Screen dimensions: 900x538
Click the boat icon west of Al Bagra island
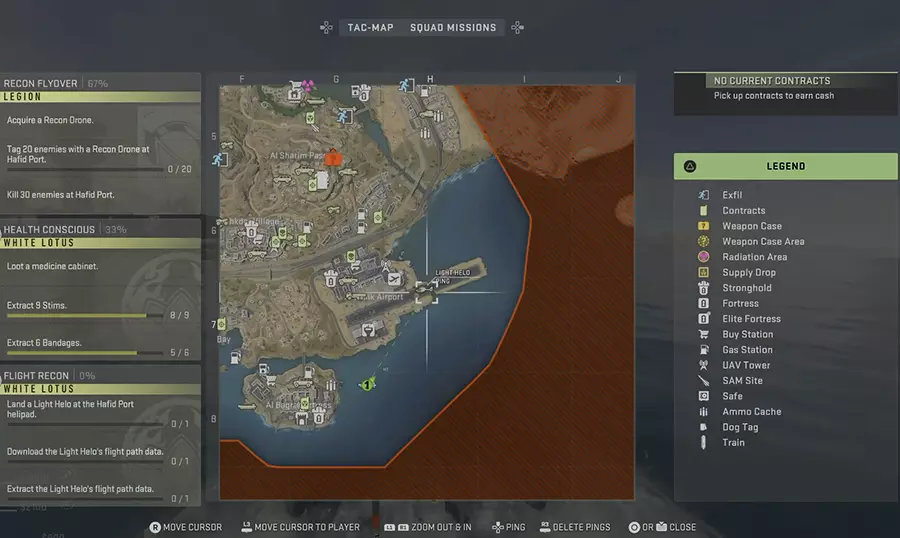tap(247, 407)
